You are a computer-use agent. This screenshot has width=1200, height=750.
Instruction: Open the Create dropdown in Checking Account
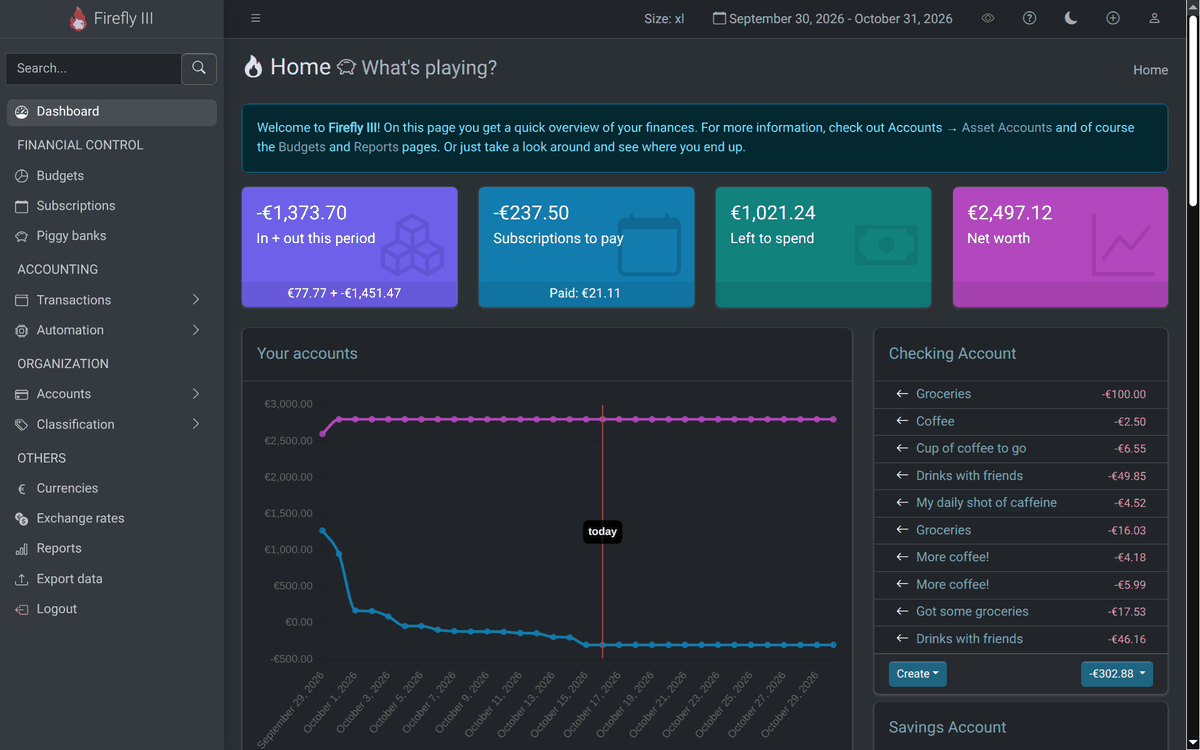coord(917,674)
